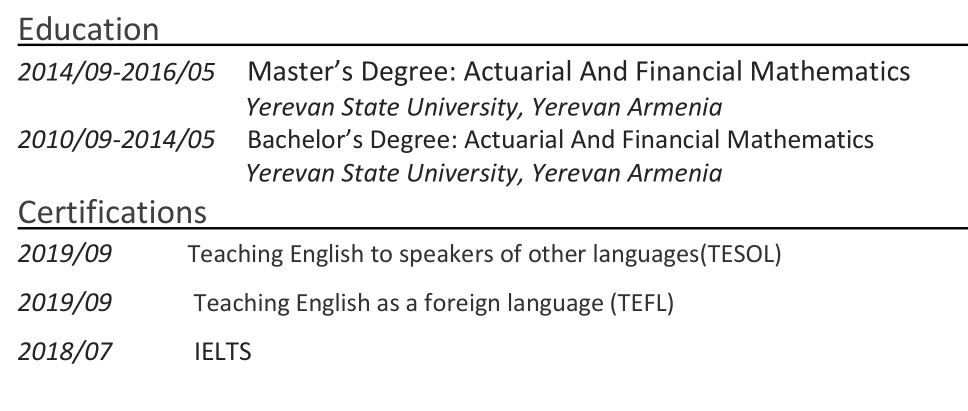The image size is (968, 411).
Task: Click the 2010/09-2014/05 date range
Action: tap(117, 140)
